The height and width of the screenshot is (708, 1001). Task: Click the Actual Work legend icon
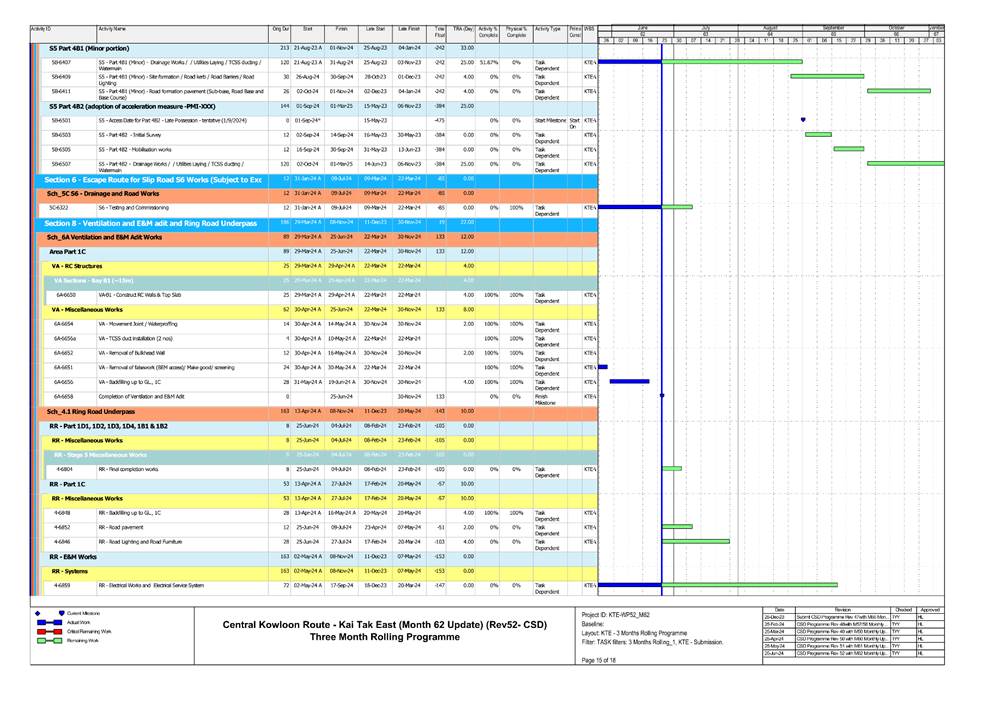(x=48, y=622)
